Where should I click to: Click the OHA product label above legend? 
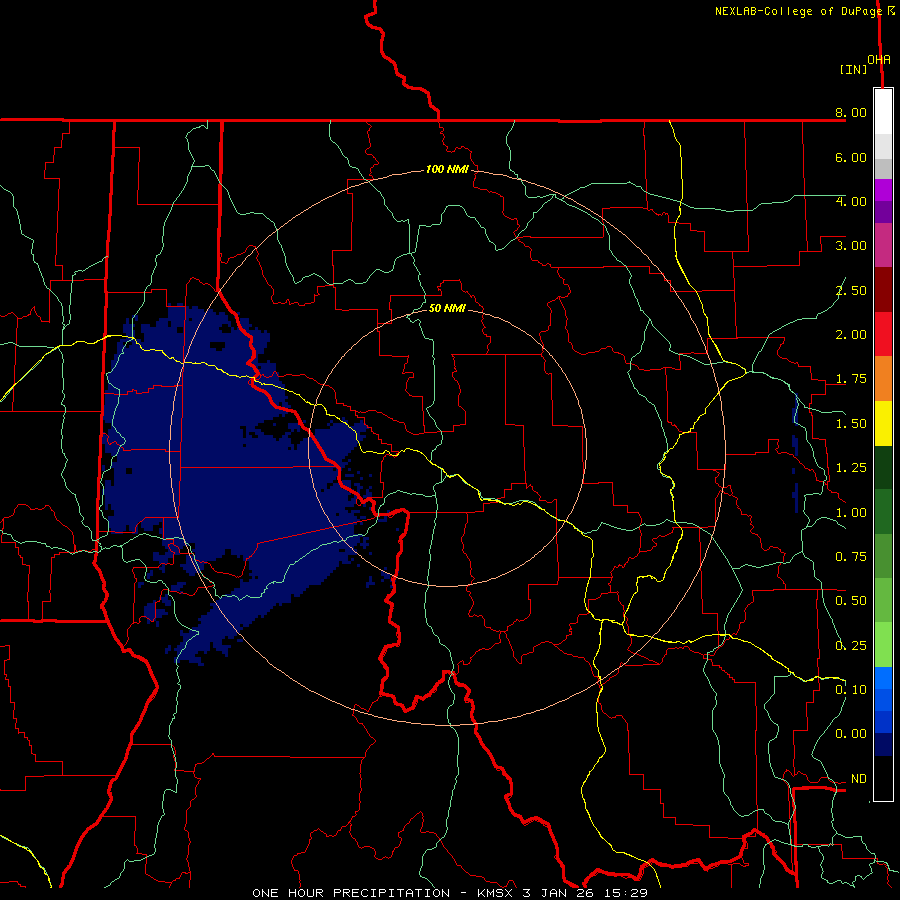878,60
